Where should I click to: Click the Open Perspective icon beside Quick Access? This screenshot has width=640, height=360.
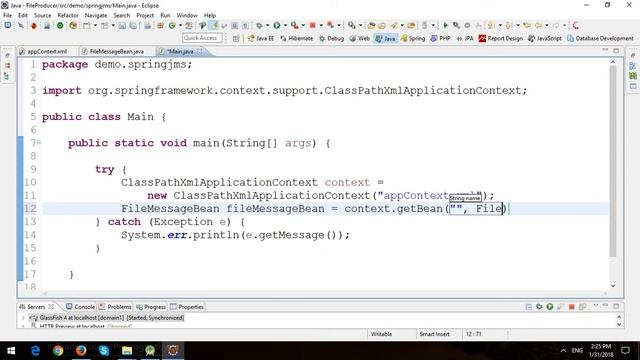coord(236,38)
